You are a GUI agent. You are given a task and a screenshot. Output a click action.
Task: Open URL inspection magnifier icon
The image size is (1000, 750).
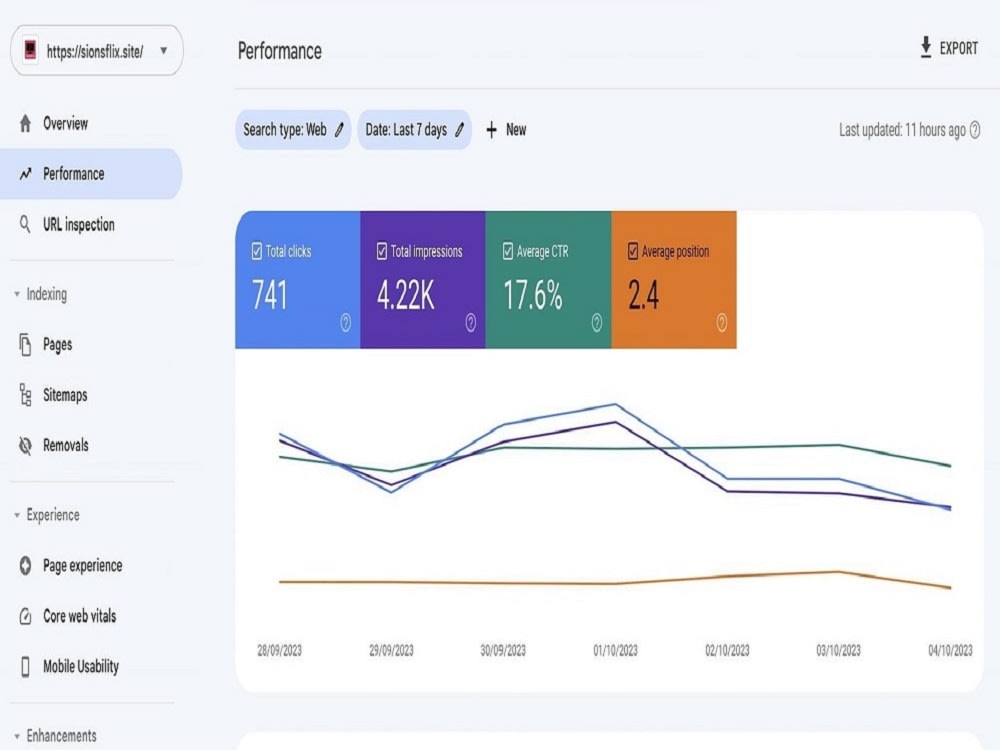tap(25, 224)
